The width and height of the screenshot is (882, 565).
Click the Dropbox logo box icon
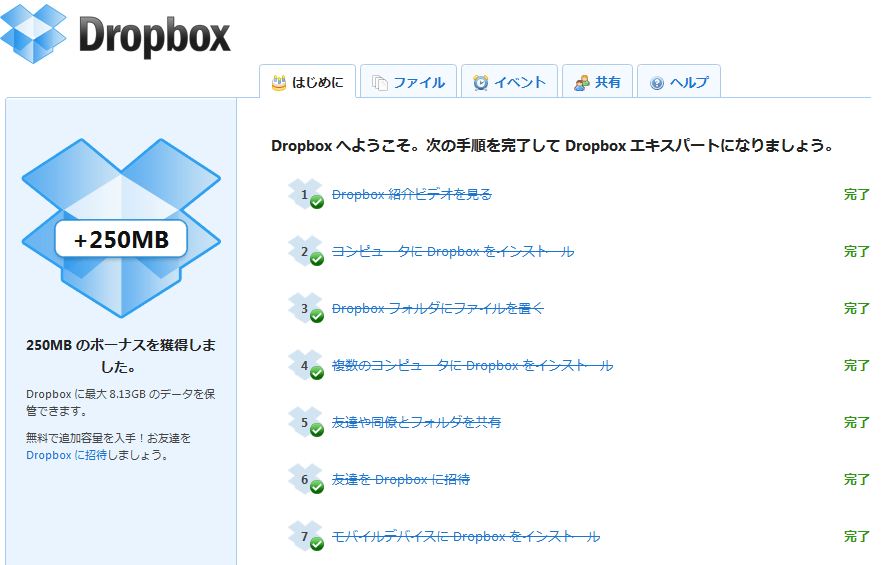point(33,33)
